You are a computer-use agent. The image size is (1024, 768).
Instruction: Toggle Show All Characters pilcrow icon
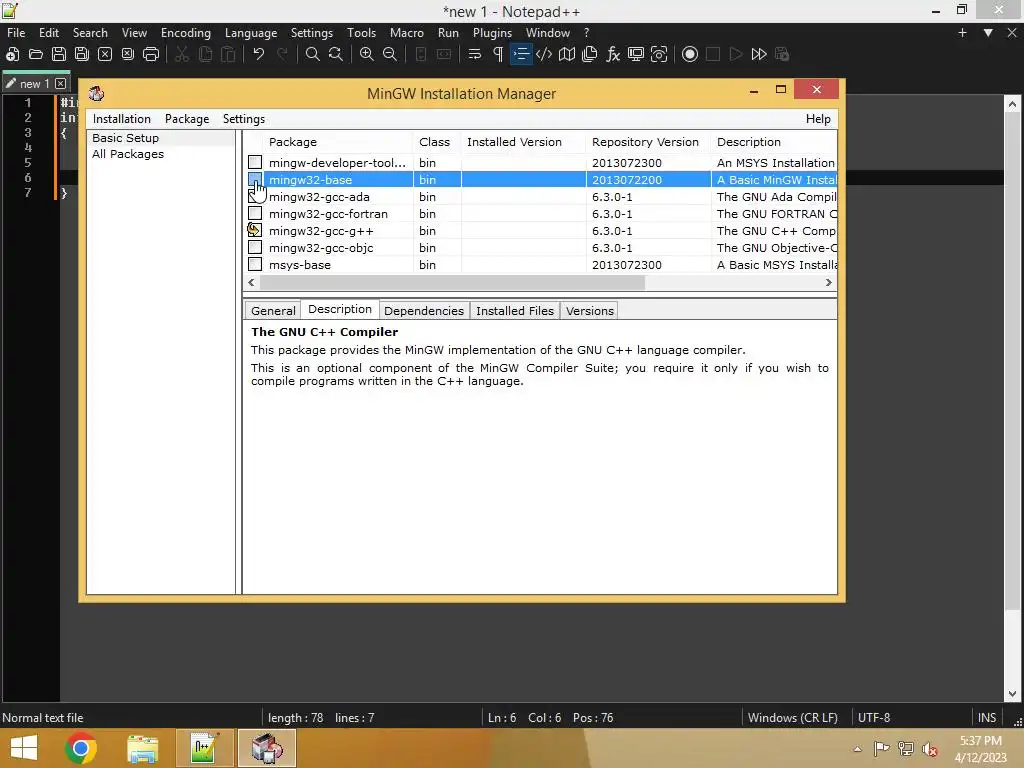click(498, 54)
